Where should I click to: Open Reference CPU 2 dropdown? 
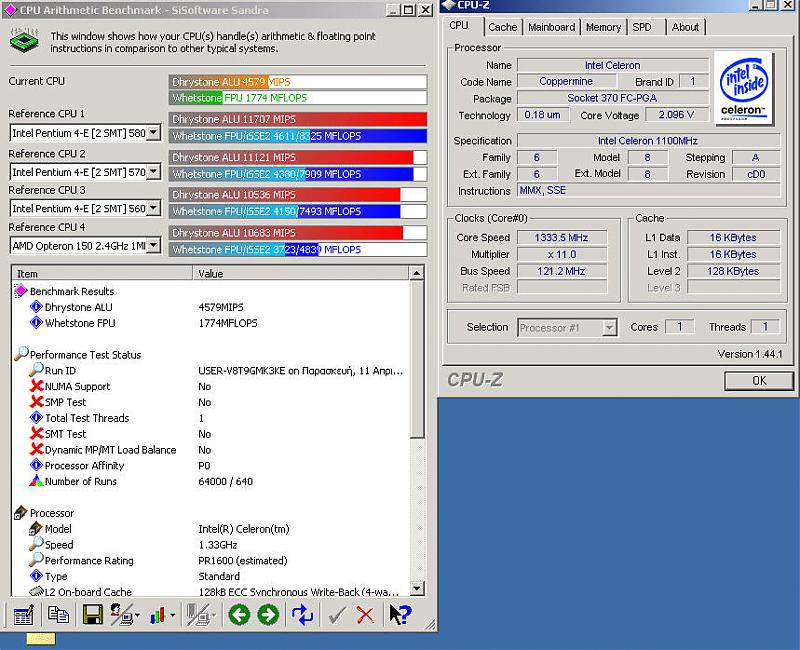coord(154,172)
